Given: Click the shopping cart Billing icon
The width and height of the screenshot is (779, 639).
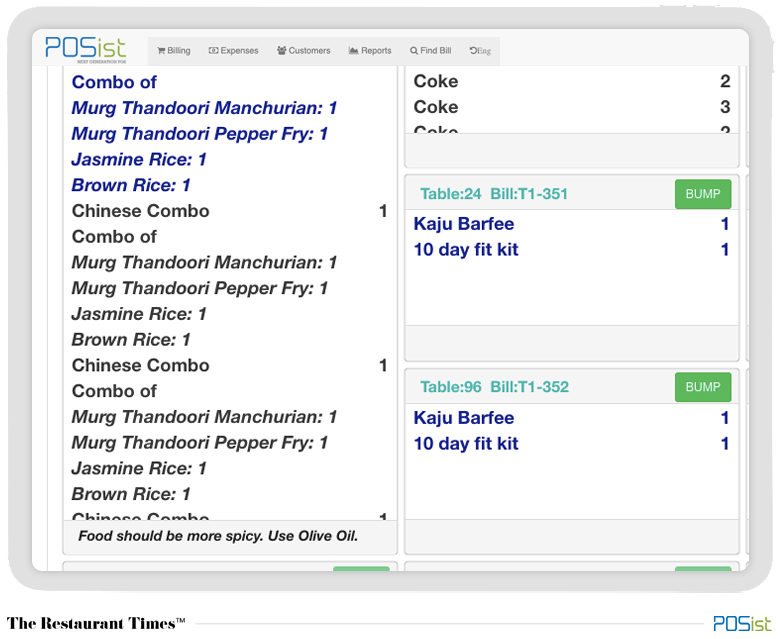Looking at the screenshot, I should tap(161, 51).
